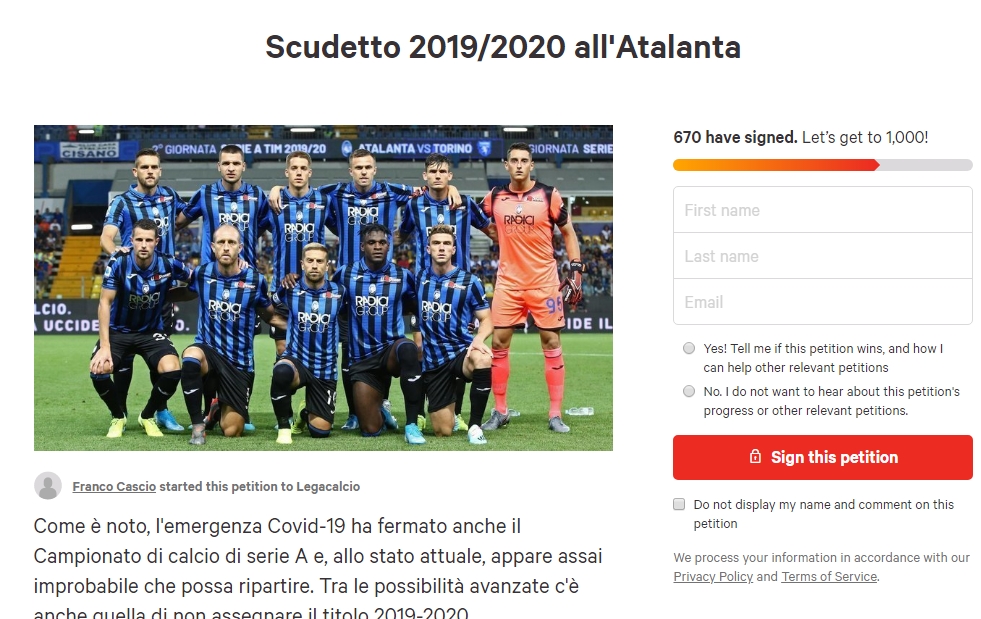Click the signature progress bar
The height and width of the screenshot is (619, 981).
point(823,165)
